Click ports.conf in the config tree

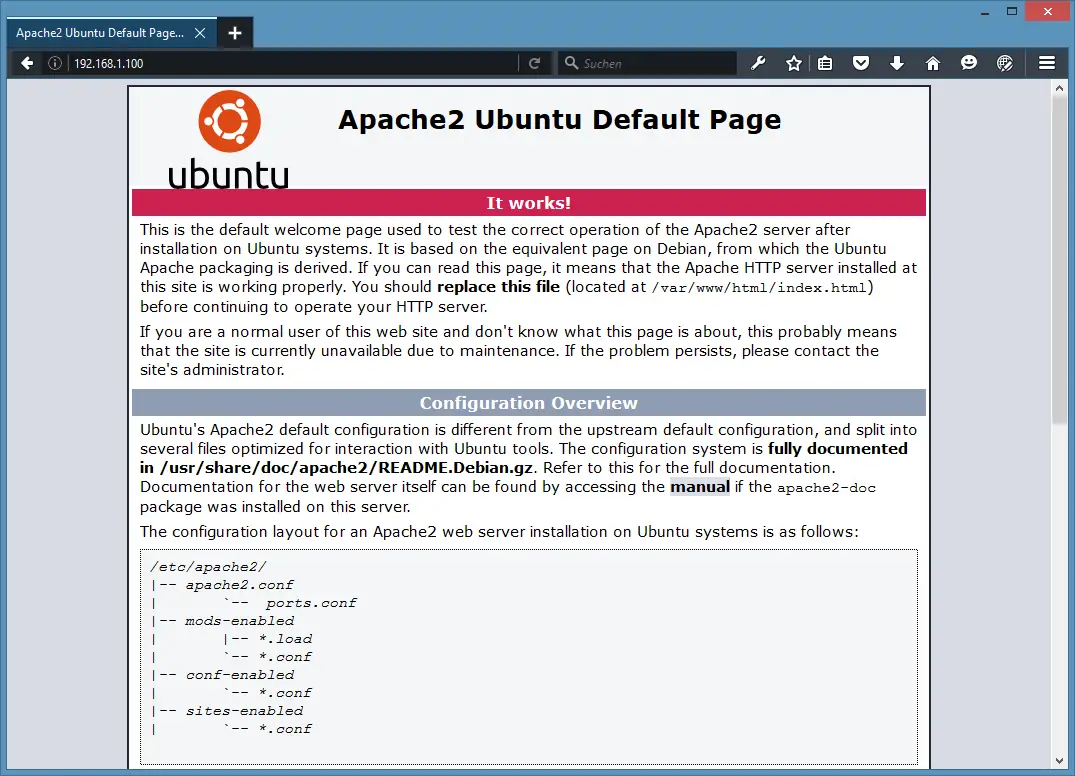(311, 603)
